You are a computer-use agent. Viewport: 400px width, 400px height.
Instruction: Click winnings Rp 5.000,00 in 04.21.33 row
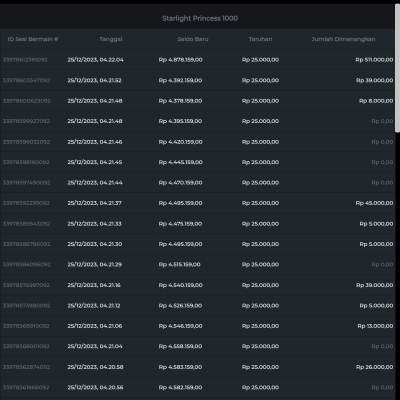pos(376,224)
